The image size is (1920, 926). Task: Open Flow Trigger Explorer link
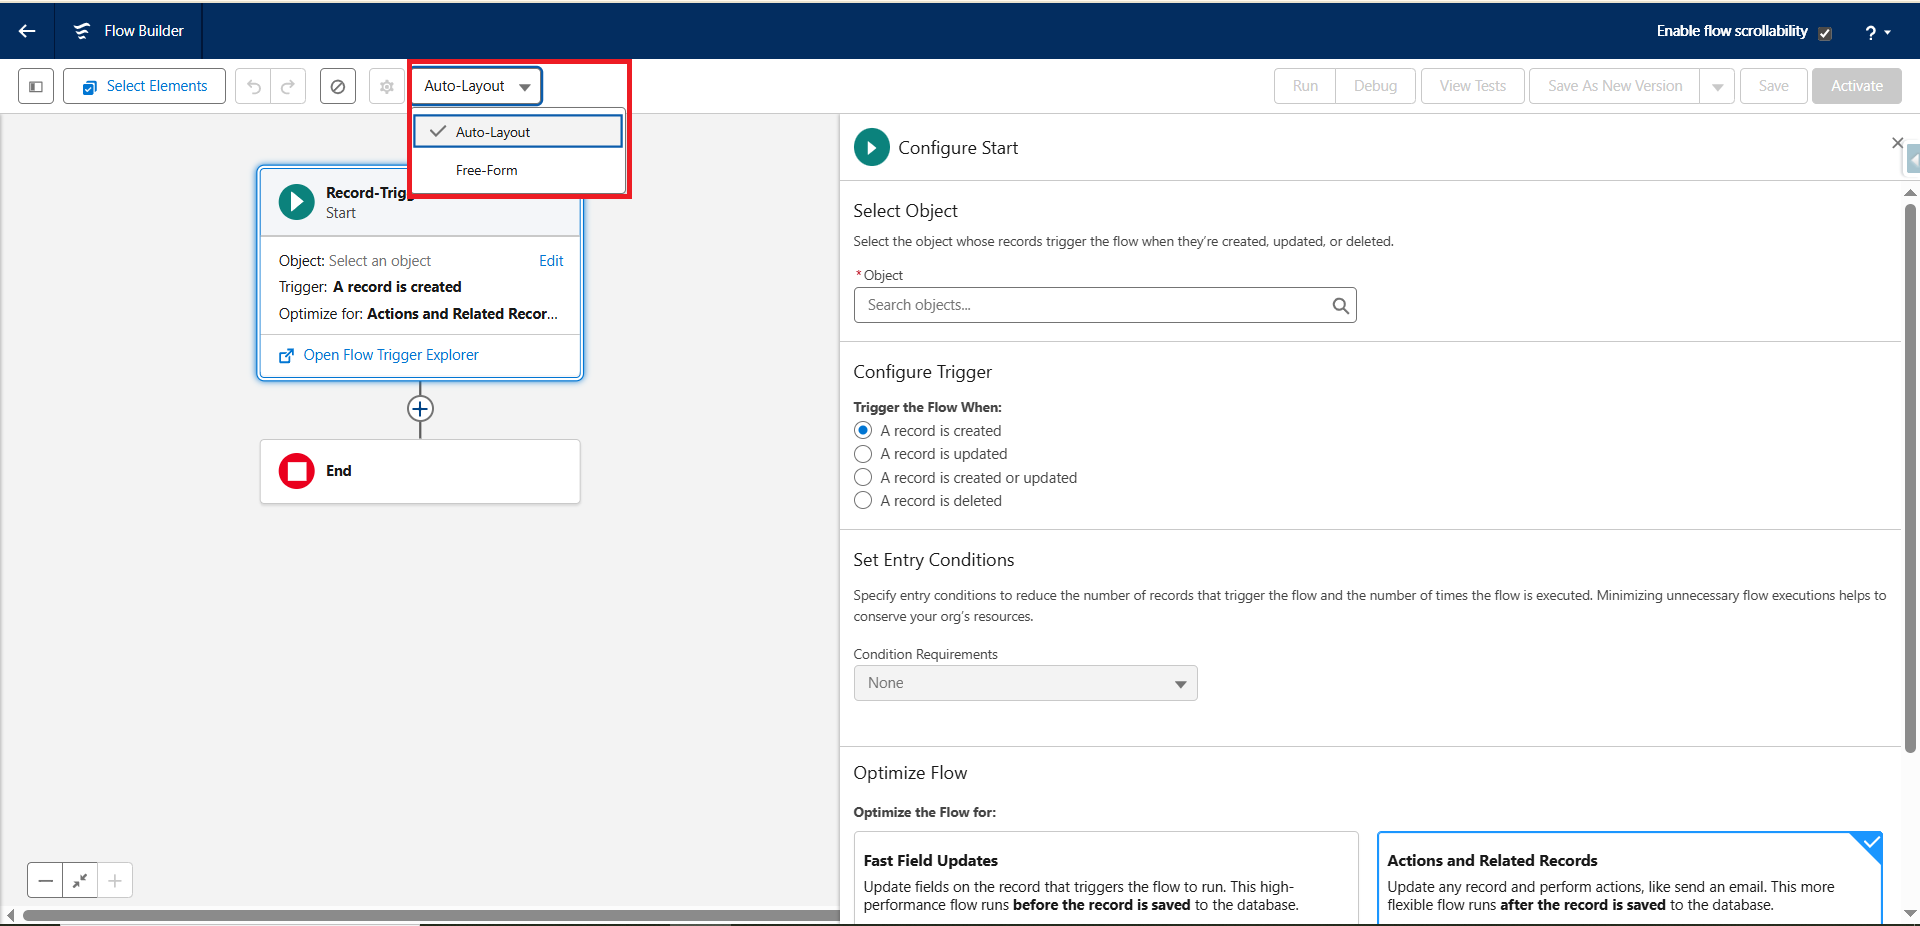390,355
